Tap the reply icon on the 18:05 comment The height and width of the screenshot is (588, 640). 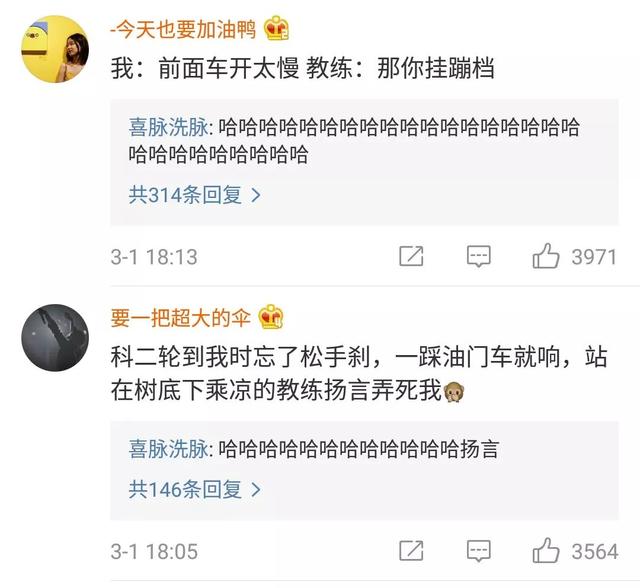479,551
